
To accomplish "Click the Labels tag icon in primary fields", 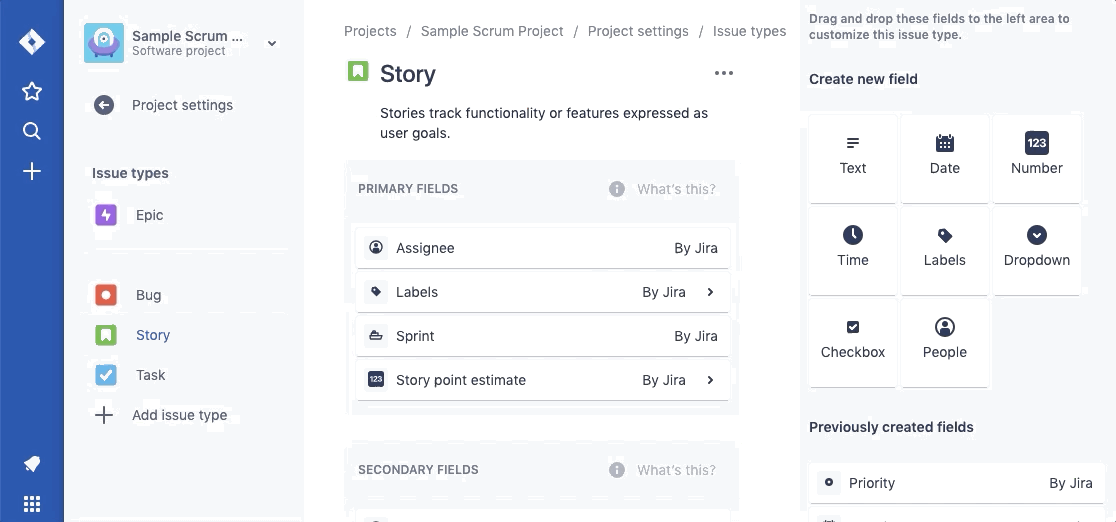I will pyautogui.click(x=376, y=291).
